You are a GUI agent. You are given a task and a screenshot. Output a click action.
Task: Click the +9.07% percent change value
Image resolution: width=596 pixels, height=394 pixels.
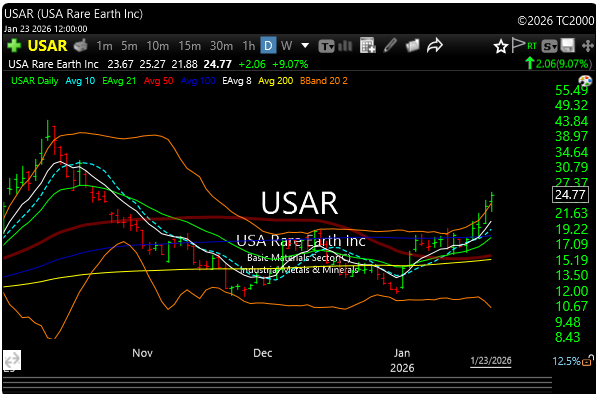[x=290, y=64]
